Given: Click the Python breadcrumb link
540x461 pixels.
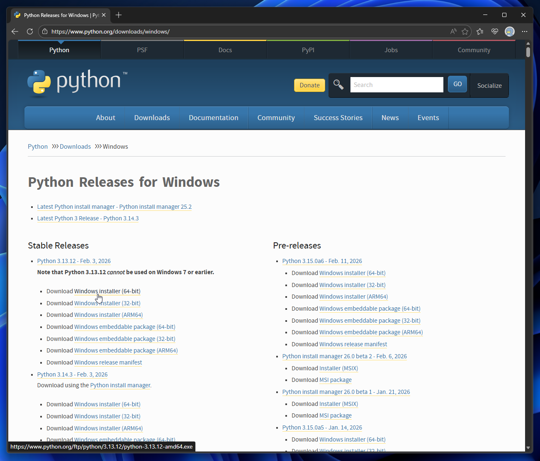Looking at the screenshot, I should (38, 147).
